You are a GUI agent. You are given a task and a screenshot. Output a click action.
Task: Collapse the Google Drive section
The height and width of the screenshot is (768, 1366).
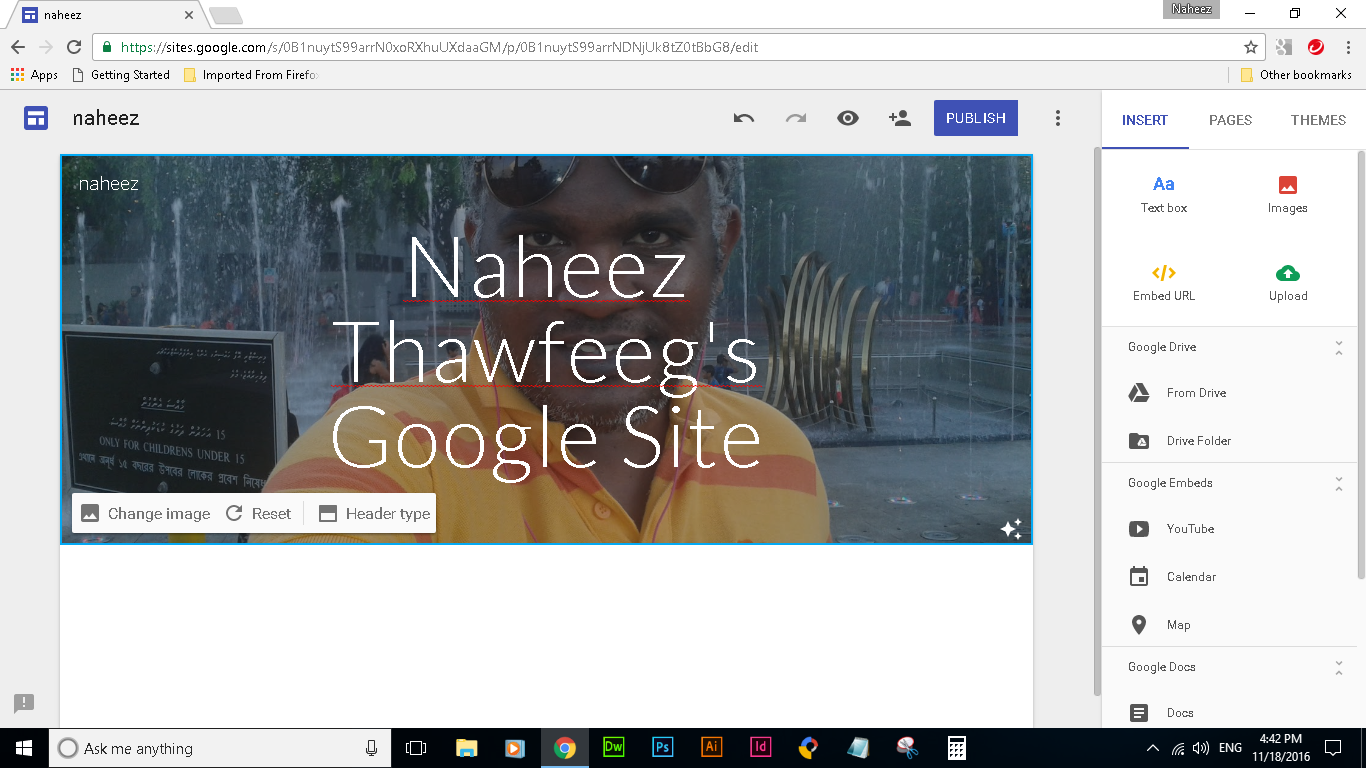point(1340,347)
